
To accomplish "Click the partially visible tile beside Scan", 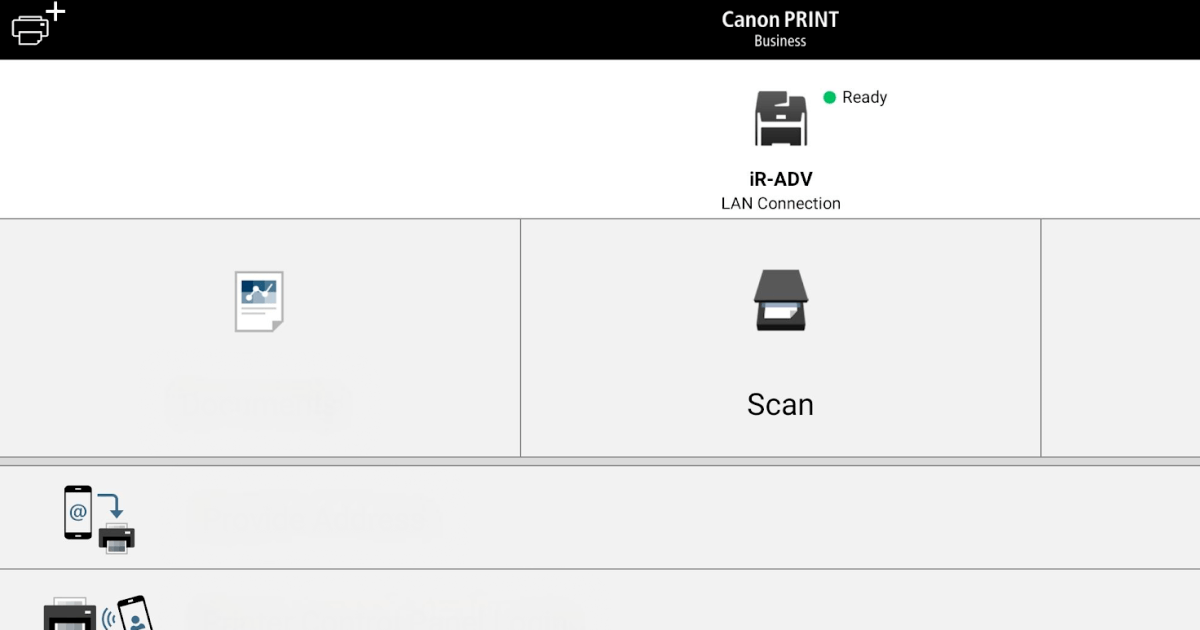I will tap(1120, 337).
